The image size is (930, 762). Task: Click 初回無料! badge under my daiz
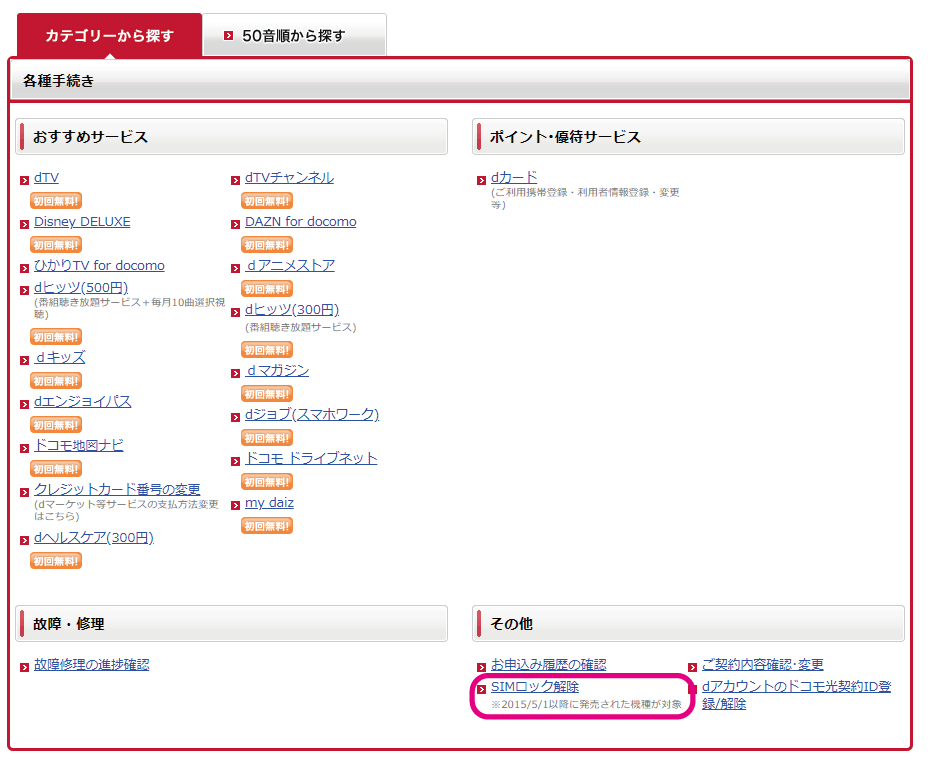[267, 526]
